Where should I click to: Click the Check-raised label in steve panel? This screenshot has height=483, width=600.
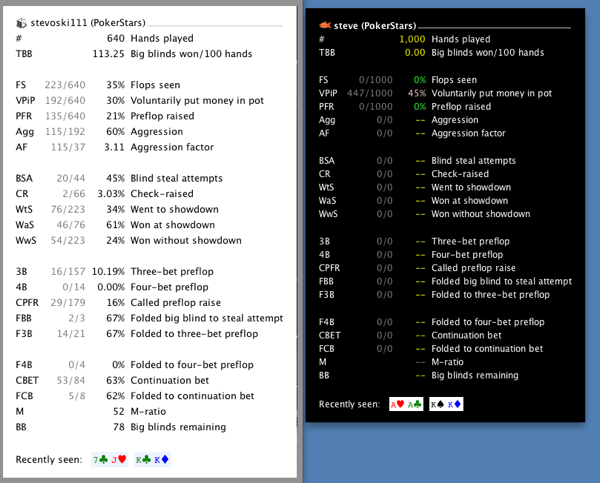point(460,174)
